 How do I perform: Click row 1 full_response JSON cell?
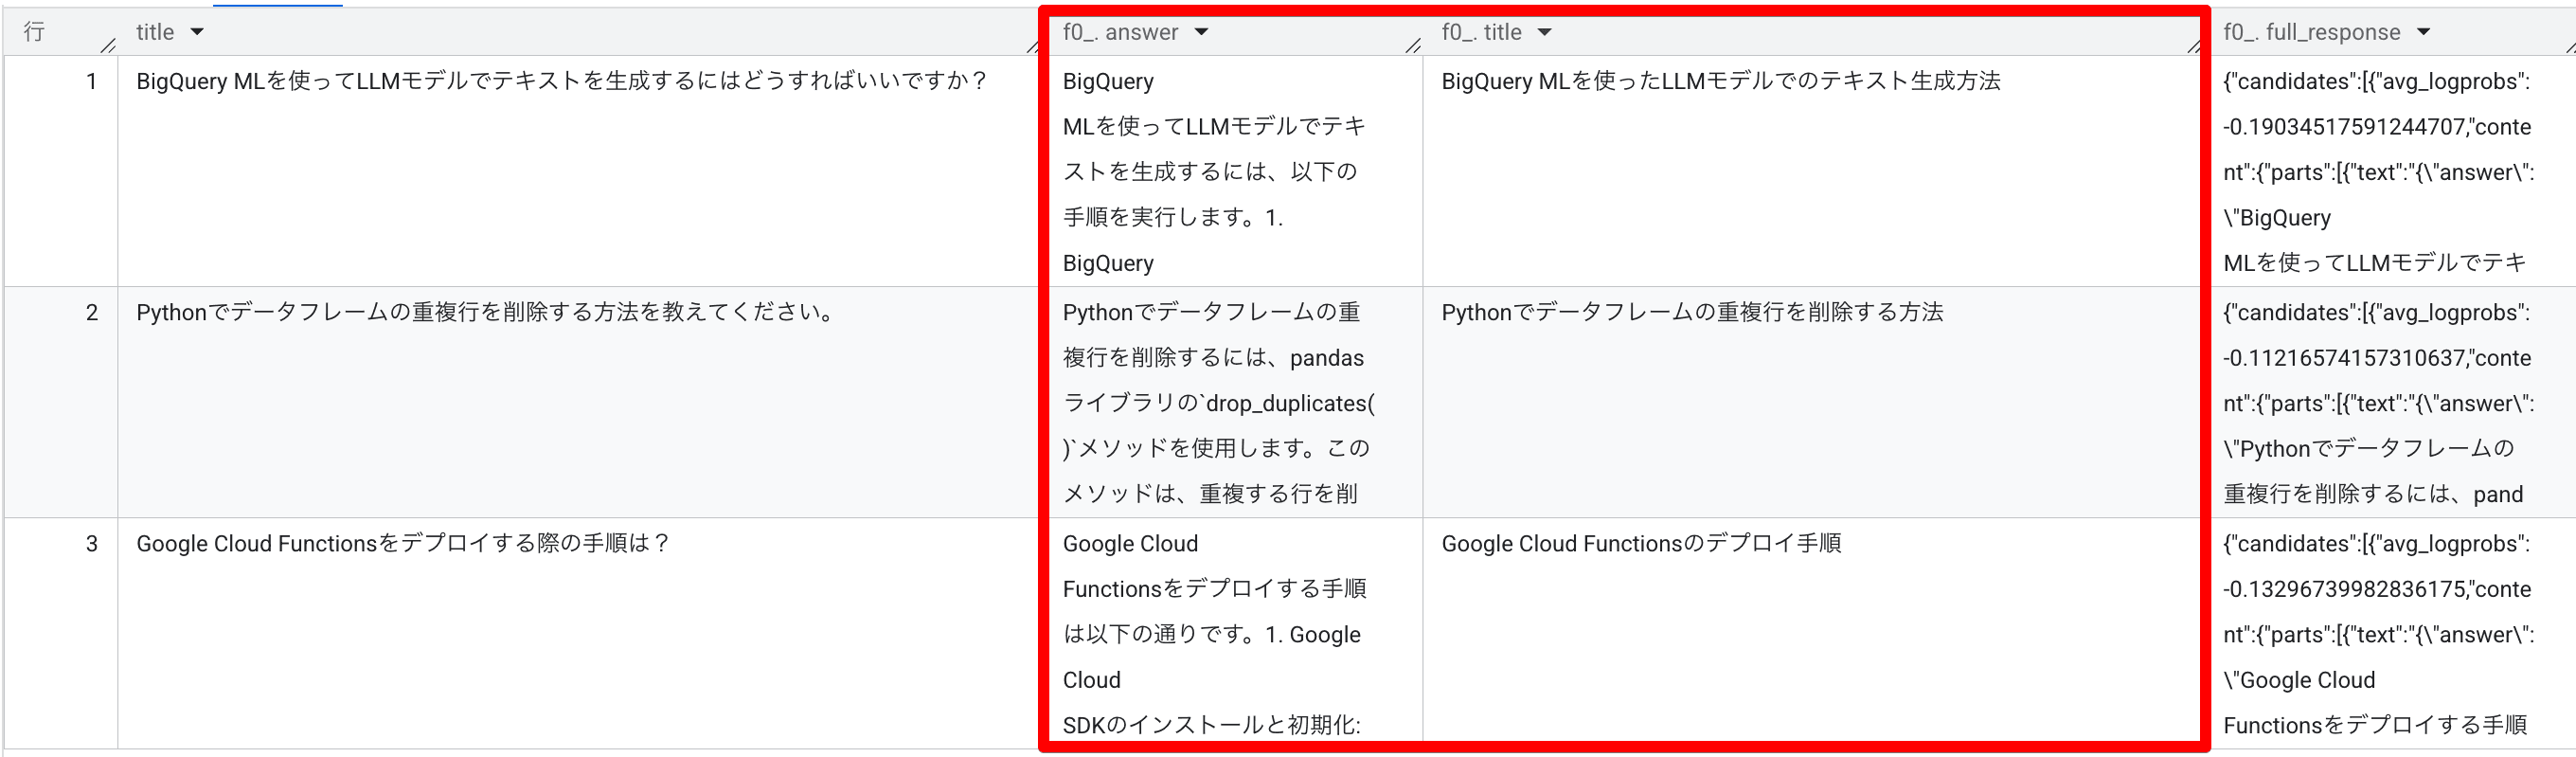[2388, 171]
